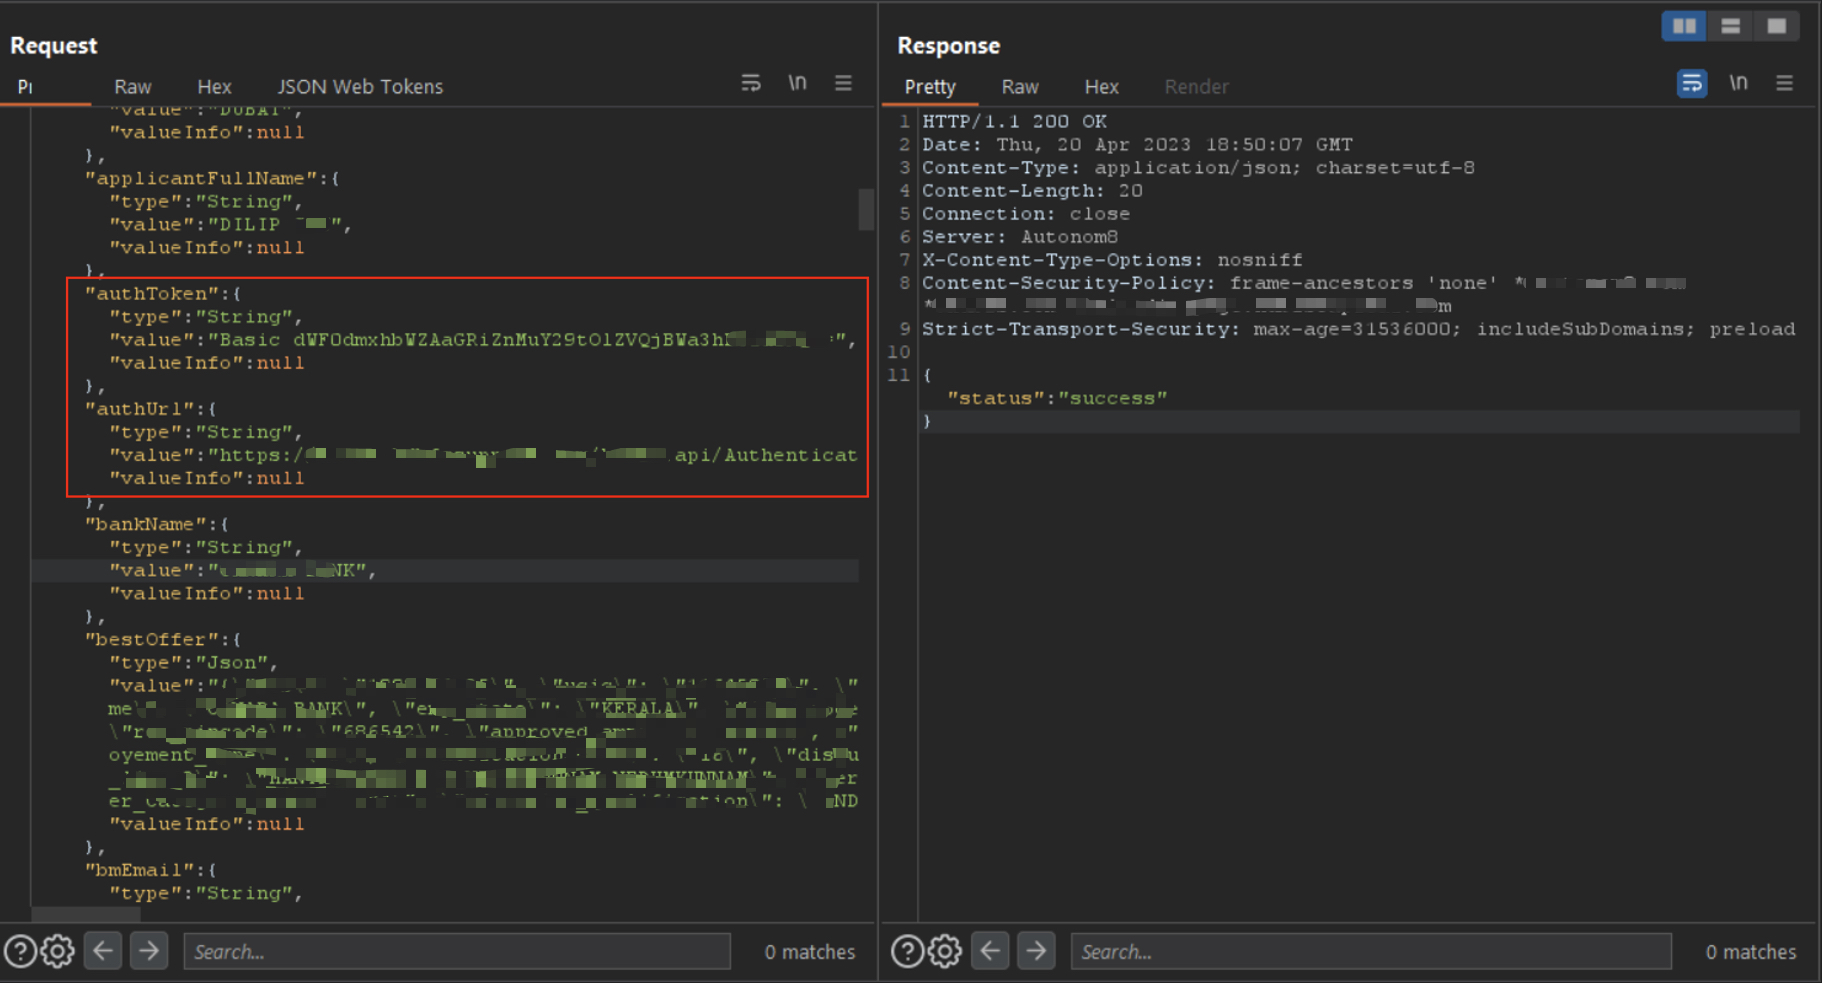
Task: Switch to side-by-side split layout
Action: tap(1684, 26)
